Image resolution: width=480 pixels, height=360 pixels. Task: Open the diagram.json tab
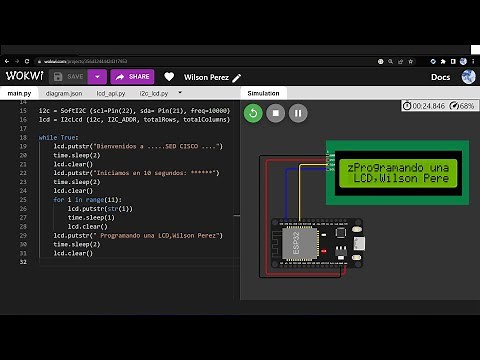[64, 94]
